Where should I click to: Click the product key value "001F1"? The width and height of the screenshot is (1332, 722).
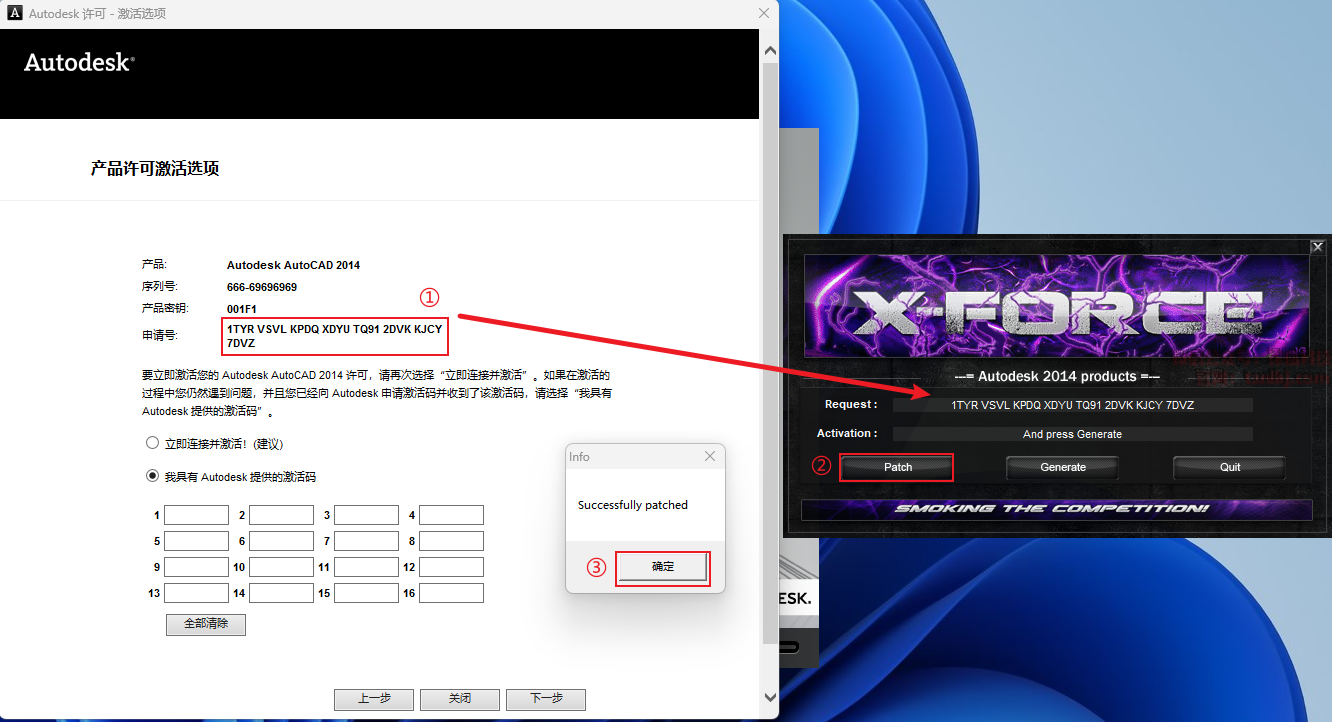coord(242,309)
